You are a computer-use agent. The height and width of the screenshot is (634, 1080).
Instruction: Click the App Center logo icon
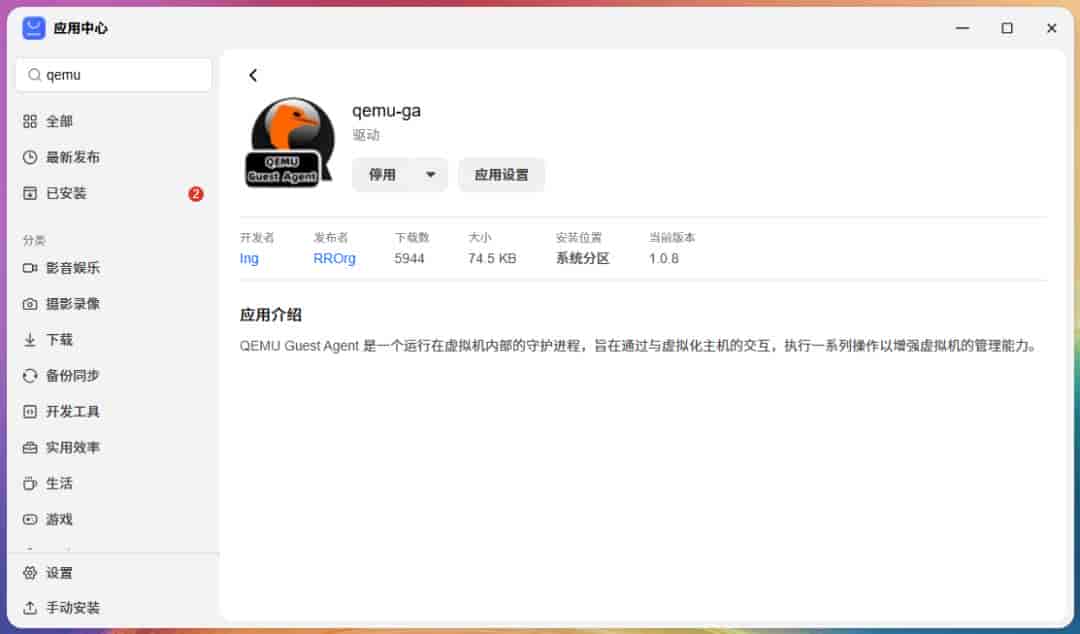pyautogui.click(x=34, y=28)
